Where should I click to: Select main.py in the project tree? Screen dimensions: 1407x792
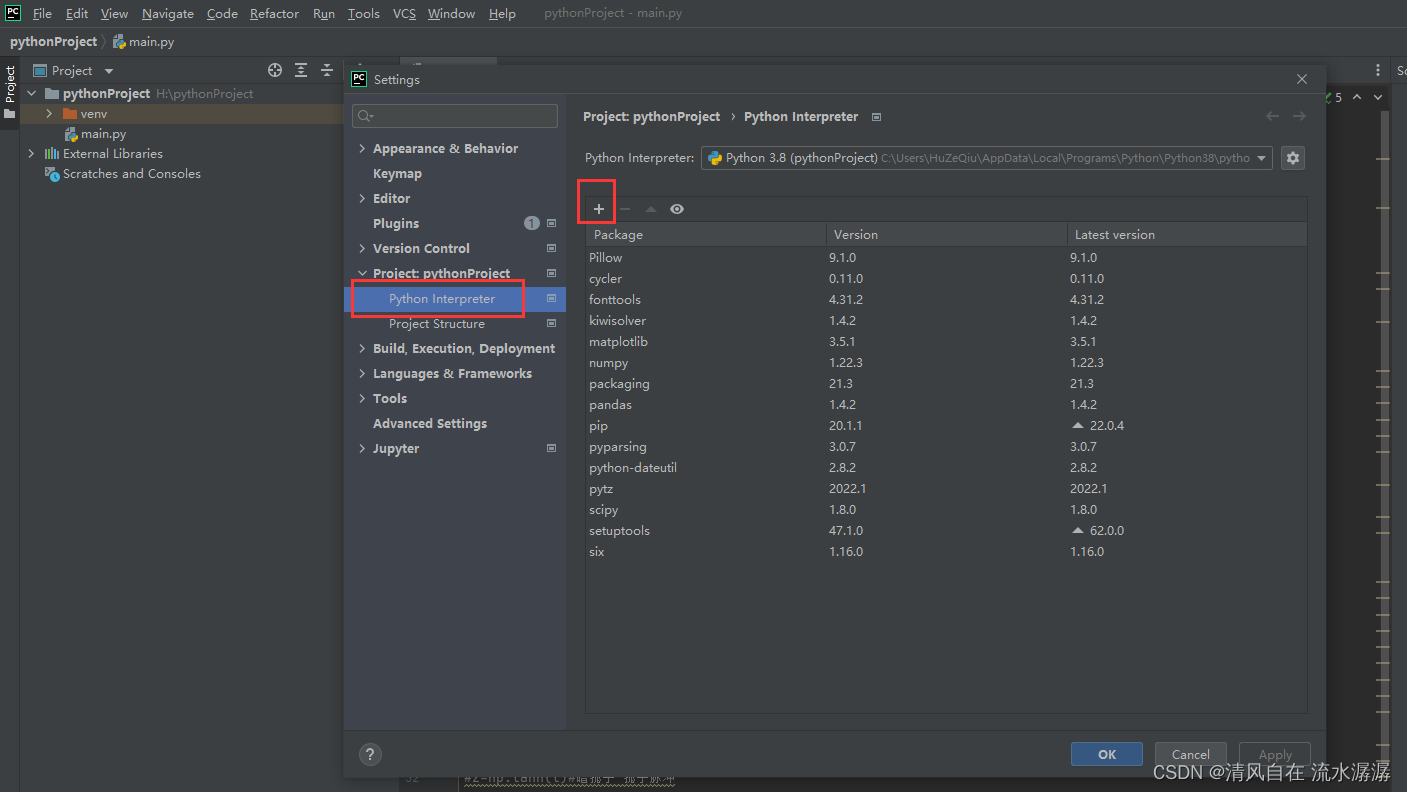[x=103, y=134]
